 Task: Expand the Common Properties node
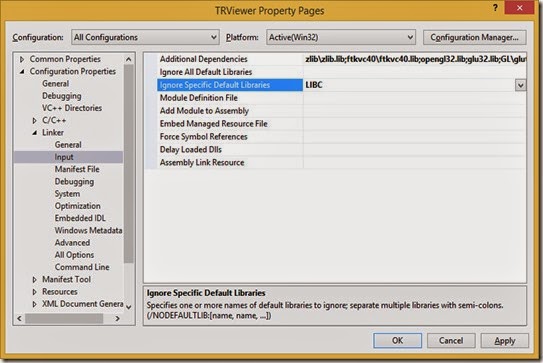click(x=22, y=59)
